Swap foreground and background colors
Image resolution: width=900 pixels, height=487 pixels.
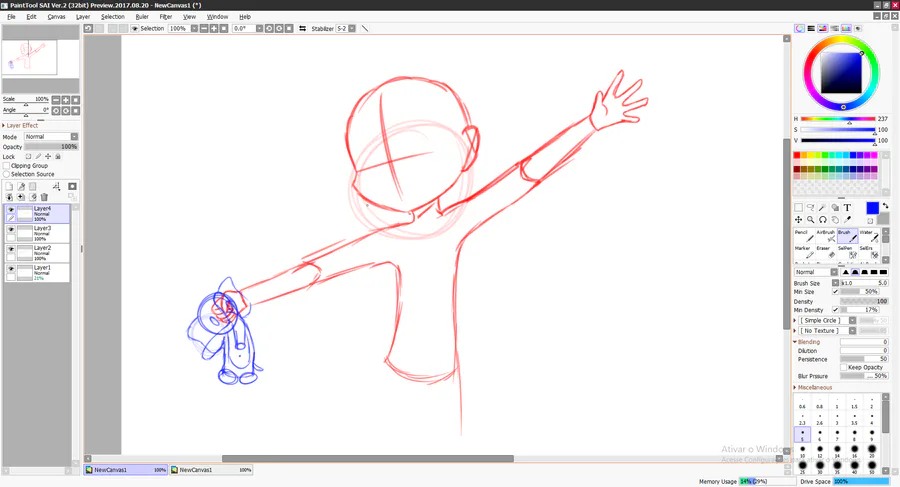pos(885,206)
